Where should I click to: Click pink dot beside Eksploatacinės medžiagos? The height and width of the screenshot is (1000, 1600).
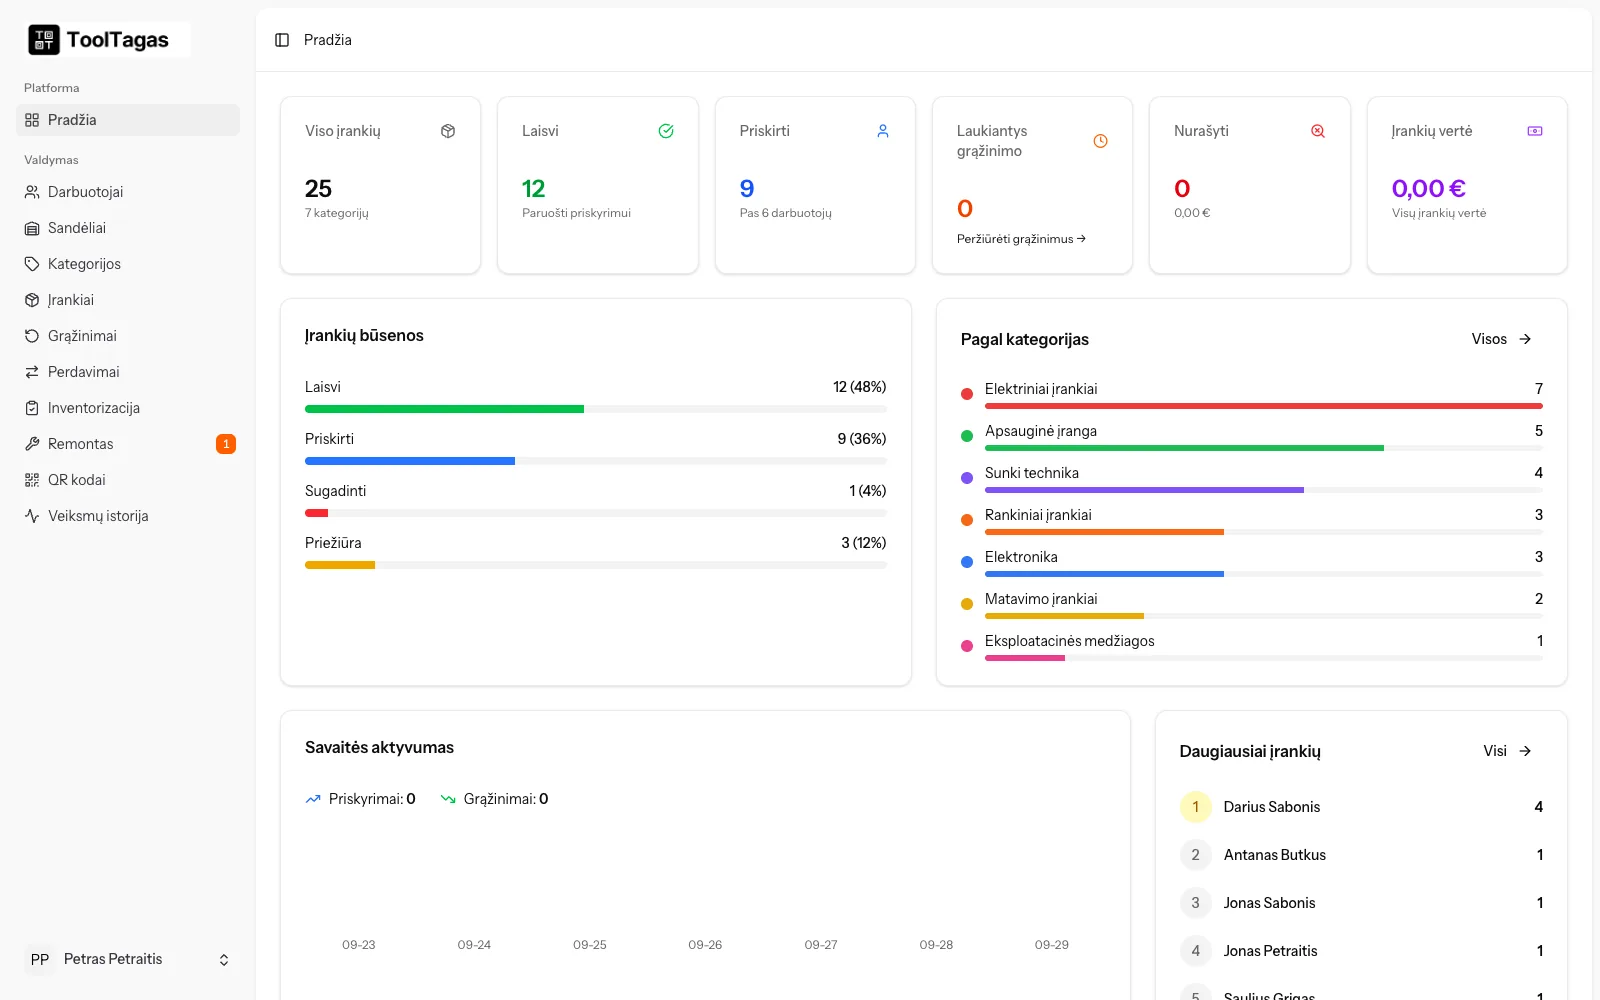(967, 646)
